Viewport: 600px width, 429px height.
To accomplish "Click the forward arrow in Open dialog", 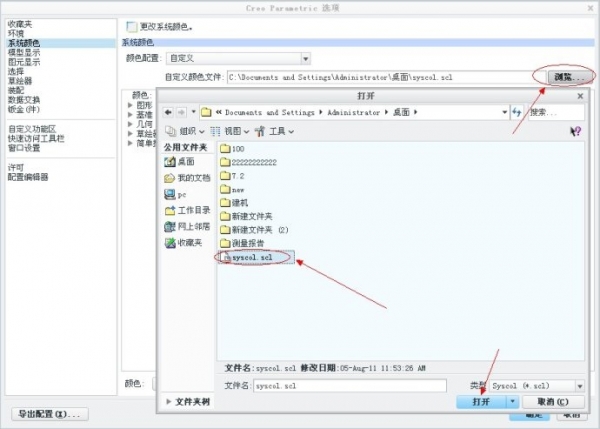I will tap(181, 112).
